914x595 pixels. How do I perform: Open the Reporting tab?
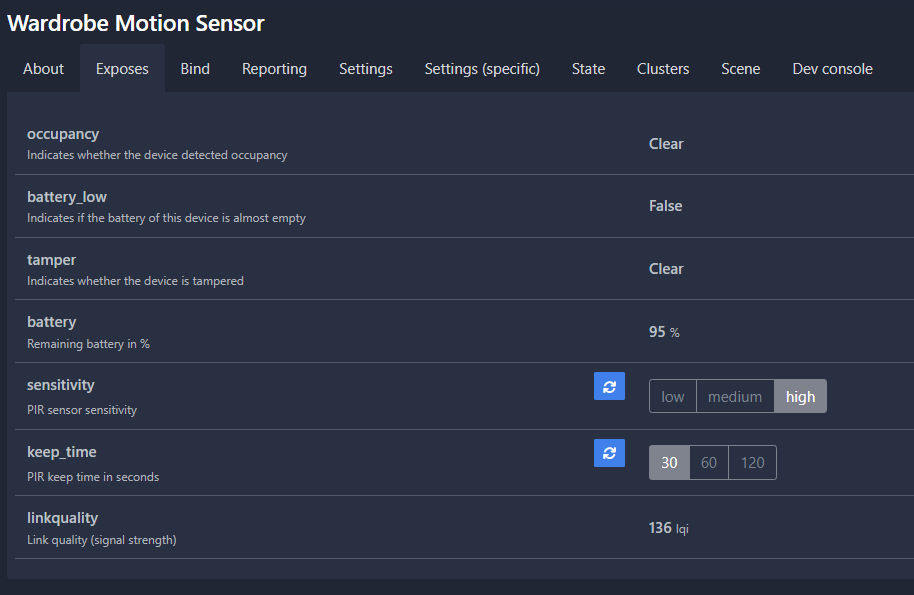pos(274,68)
